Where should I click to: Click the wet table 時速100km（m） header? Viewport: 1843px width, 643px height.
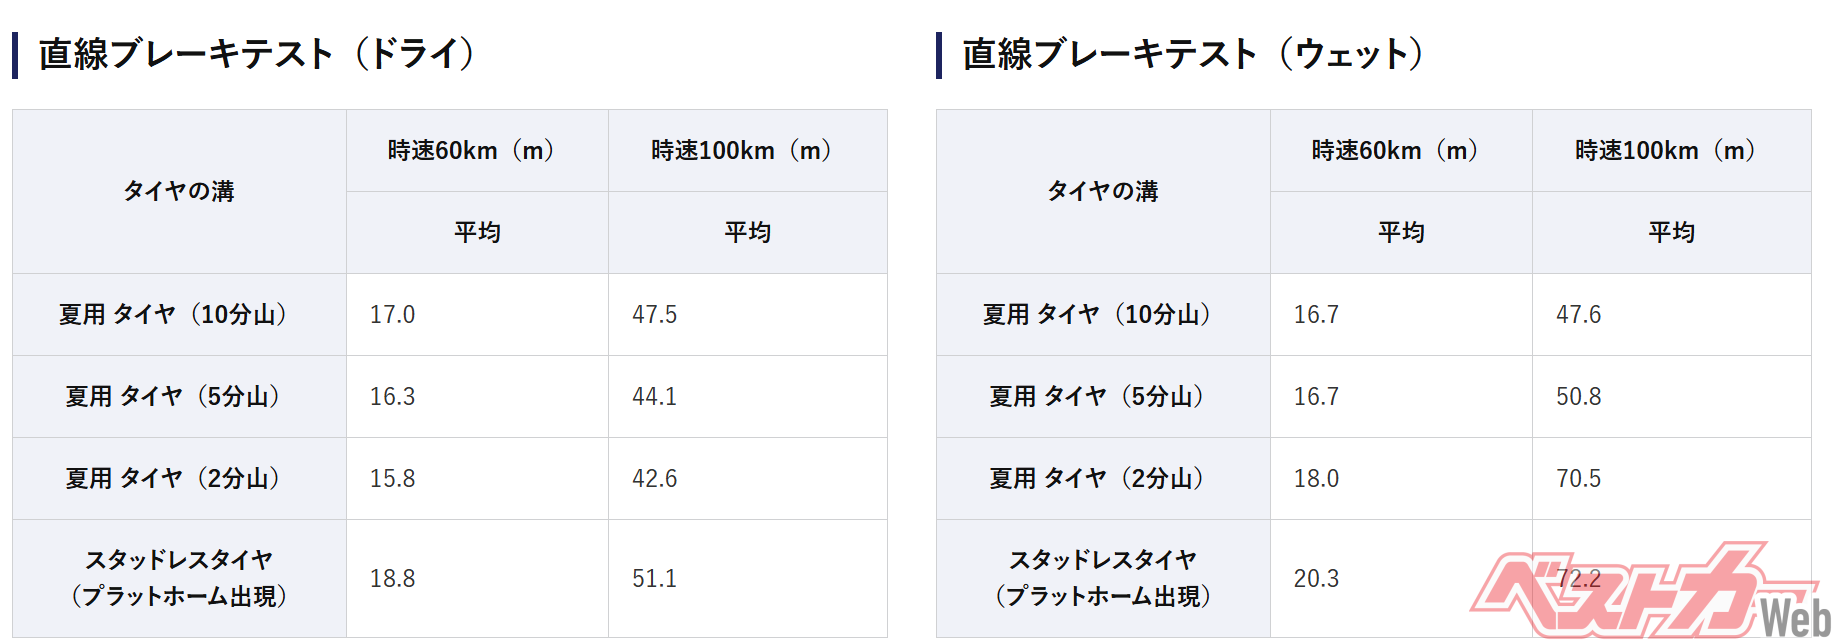1671,151
